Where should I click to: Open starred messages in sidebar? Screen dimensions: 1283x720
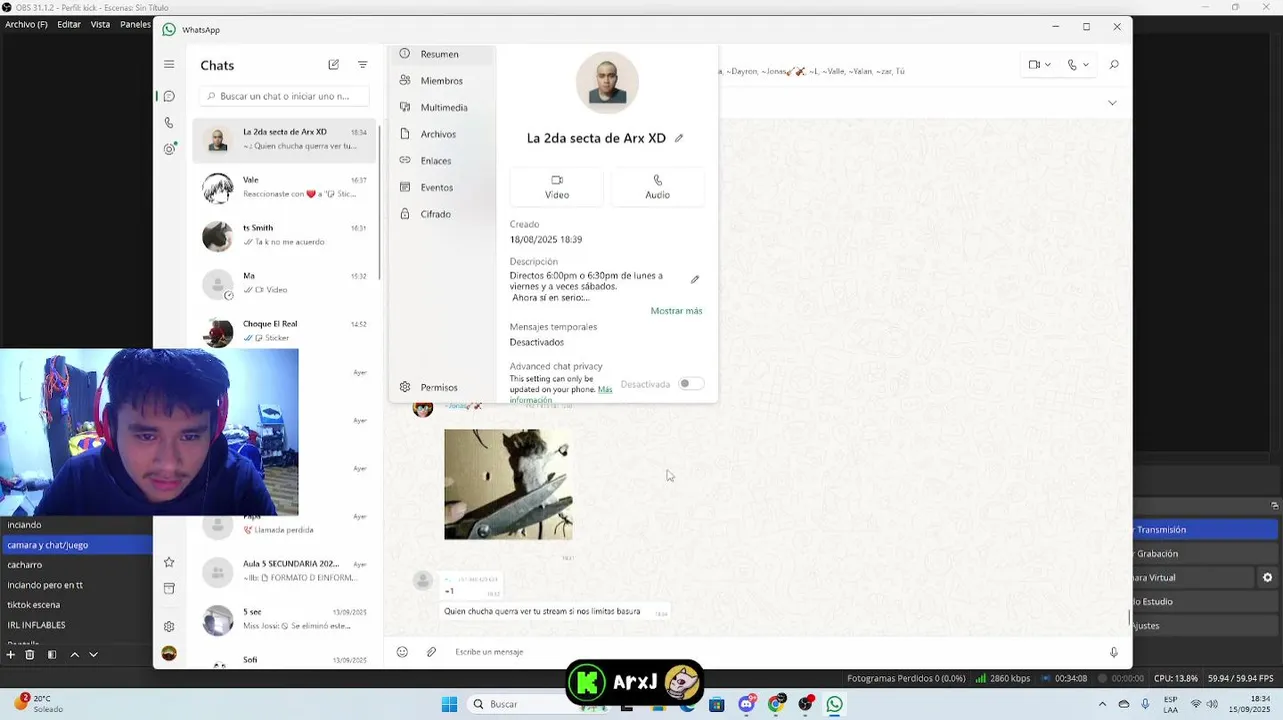coord(169,562)
